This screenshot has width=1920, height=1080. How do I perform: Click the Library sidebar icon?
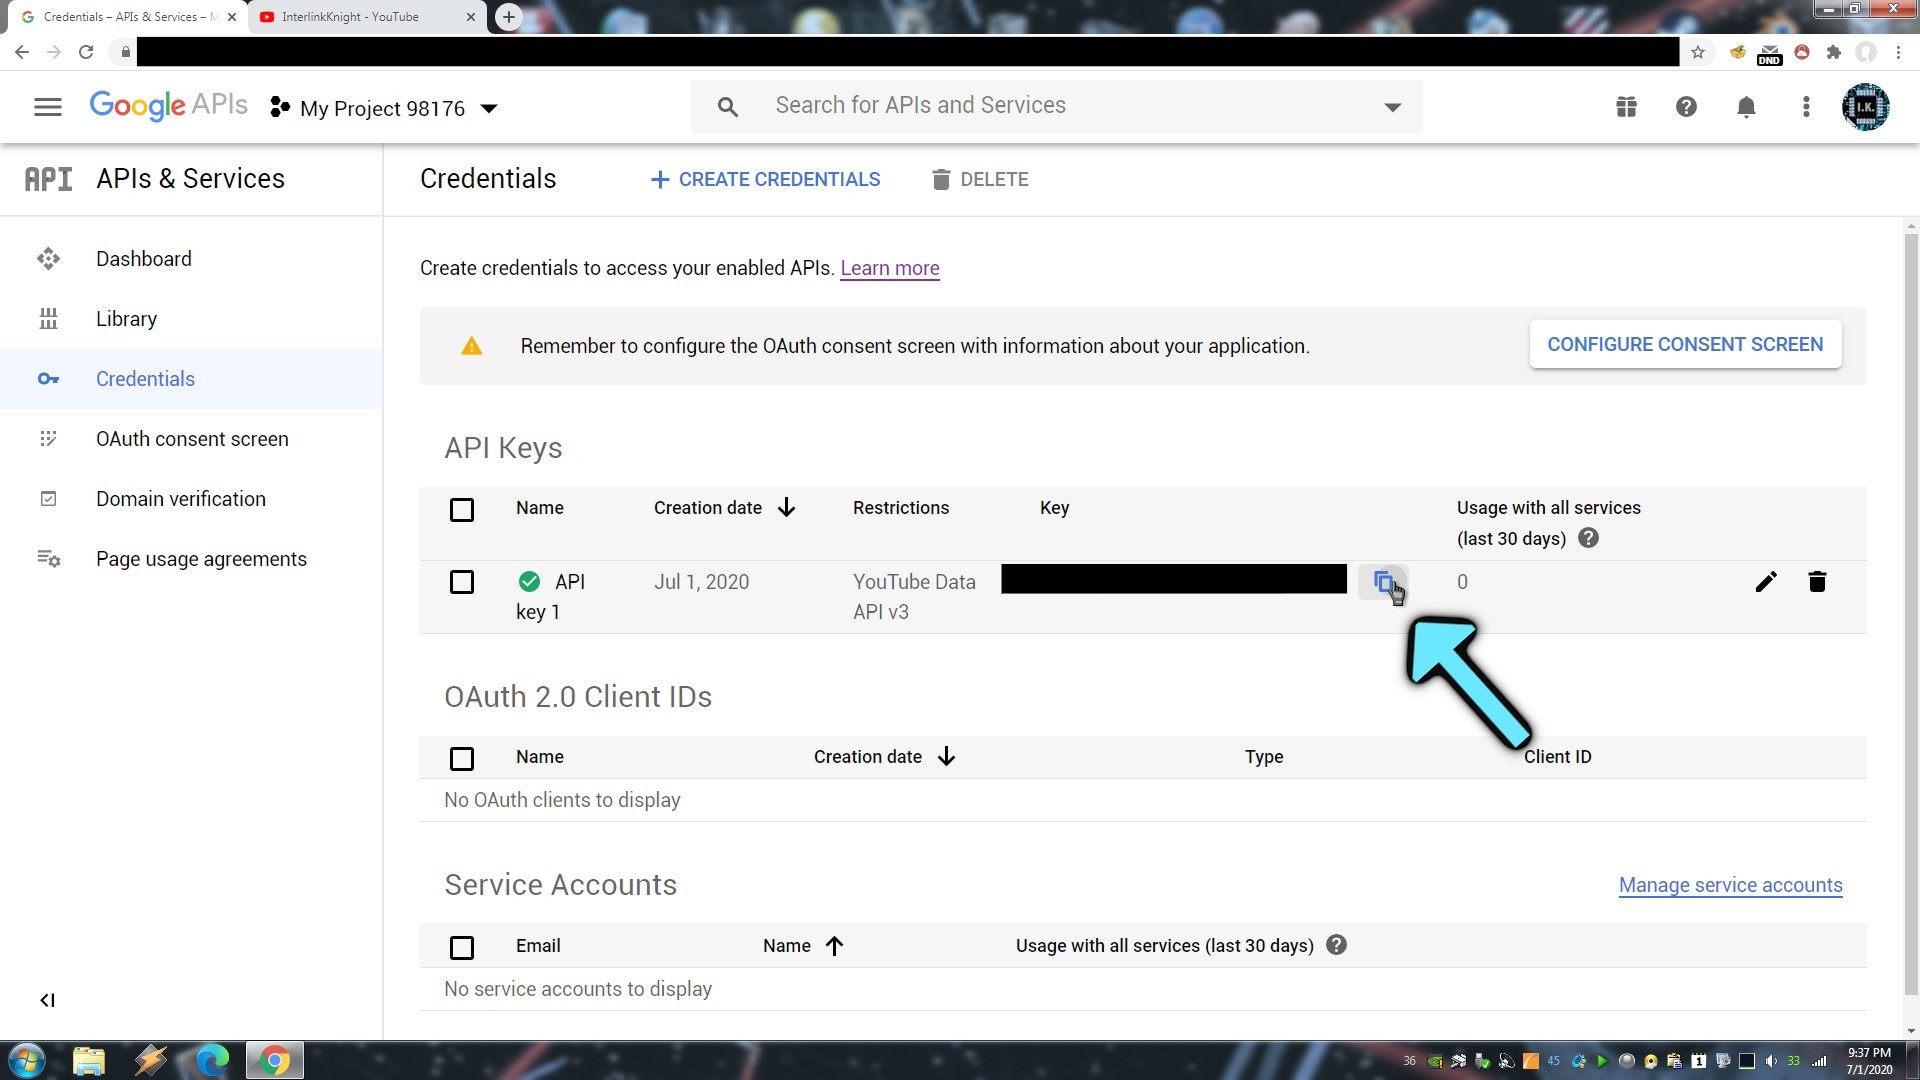[x=47, y=318]
